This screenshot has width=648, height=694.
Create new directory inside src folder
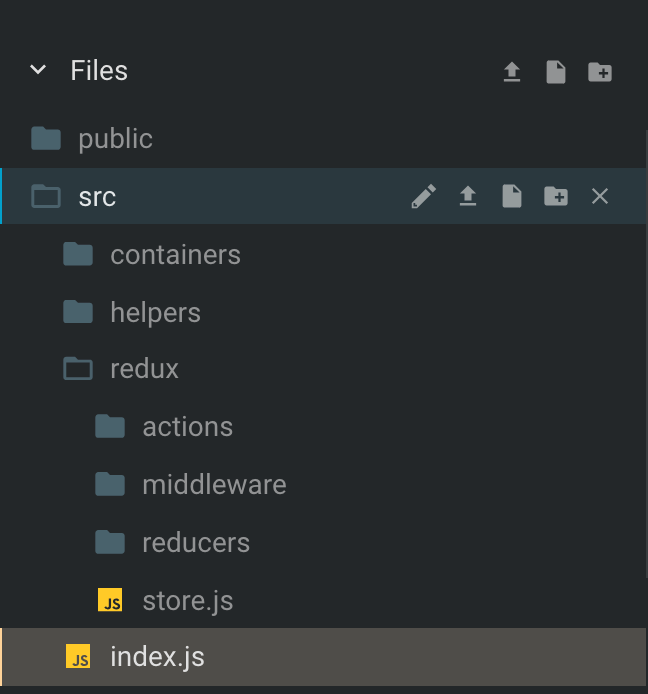pos(556,196)
